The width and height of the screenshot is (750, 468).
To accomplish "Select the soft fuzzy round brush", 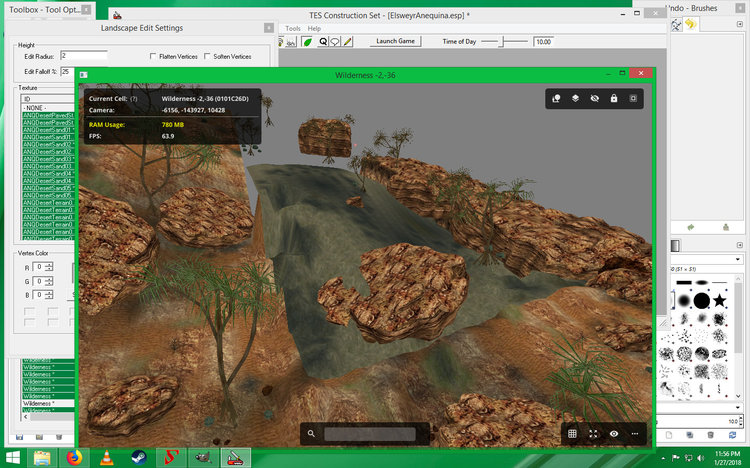I will 684,301.
